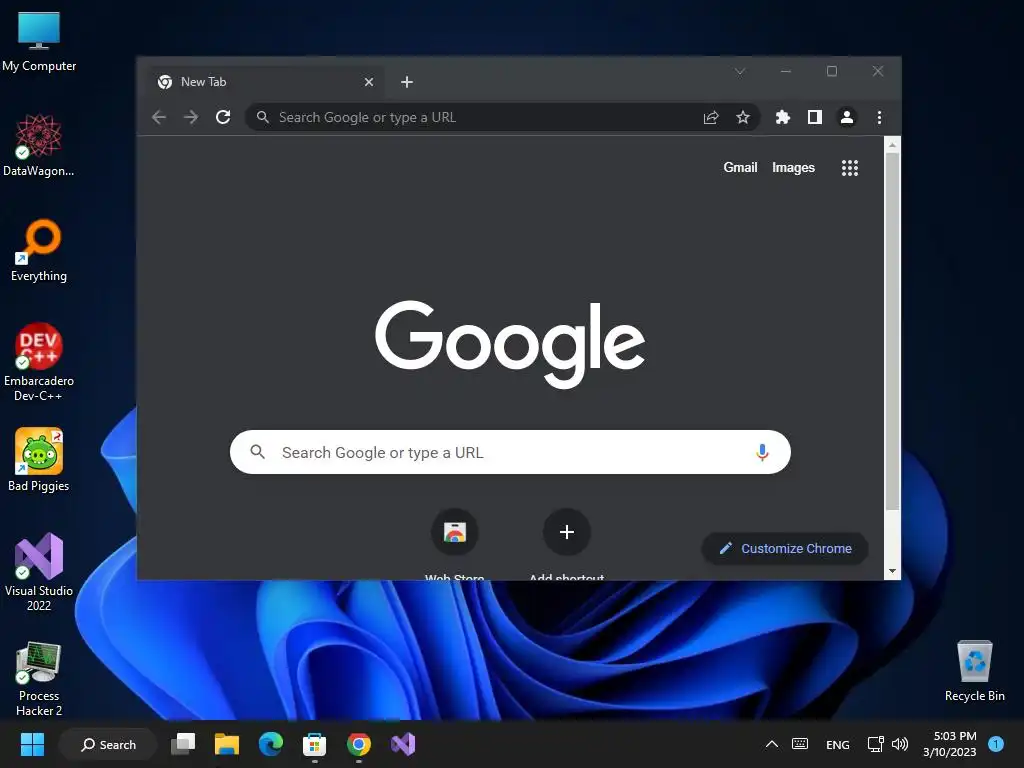Open File Explorer from the taskbar
1024x768 pixels.
[x=227, y=744]
